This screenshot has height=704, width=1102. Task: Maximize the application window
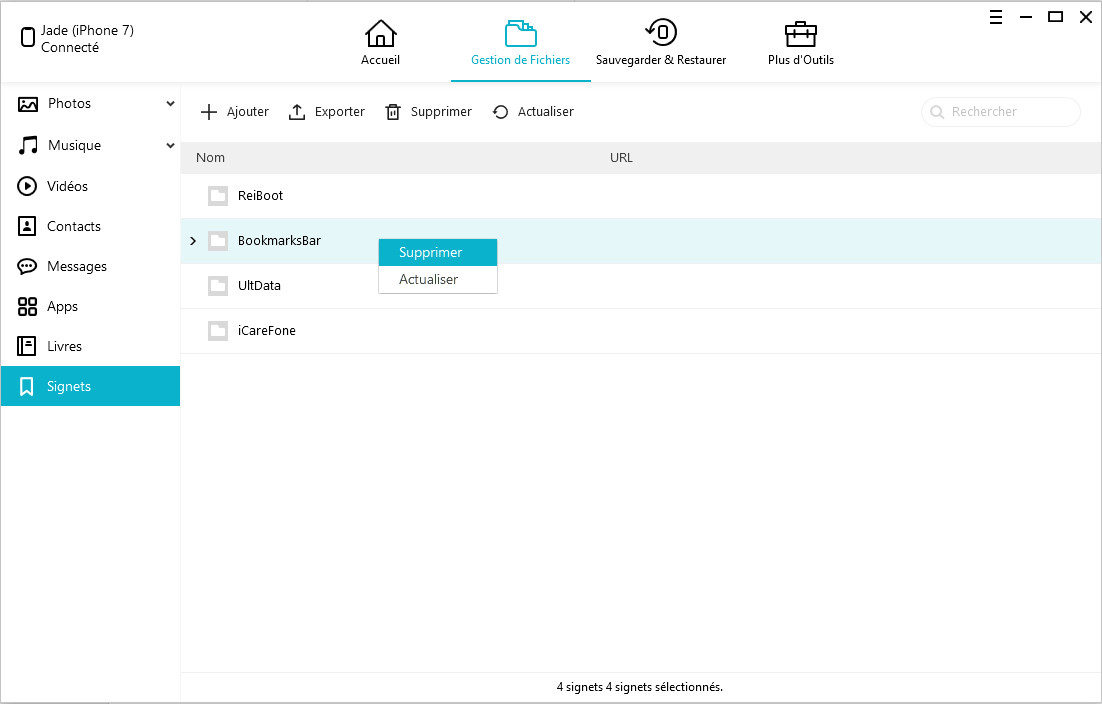(x=1056, y=17)
